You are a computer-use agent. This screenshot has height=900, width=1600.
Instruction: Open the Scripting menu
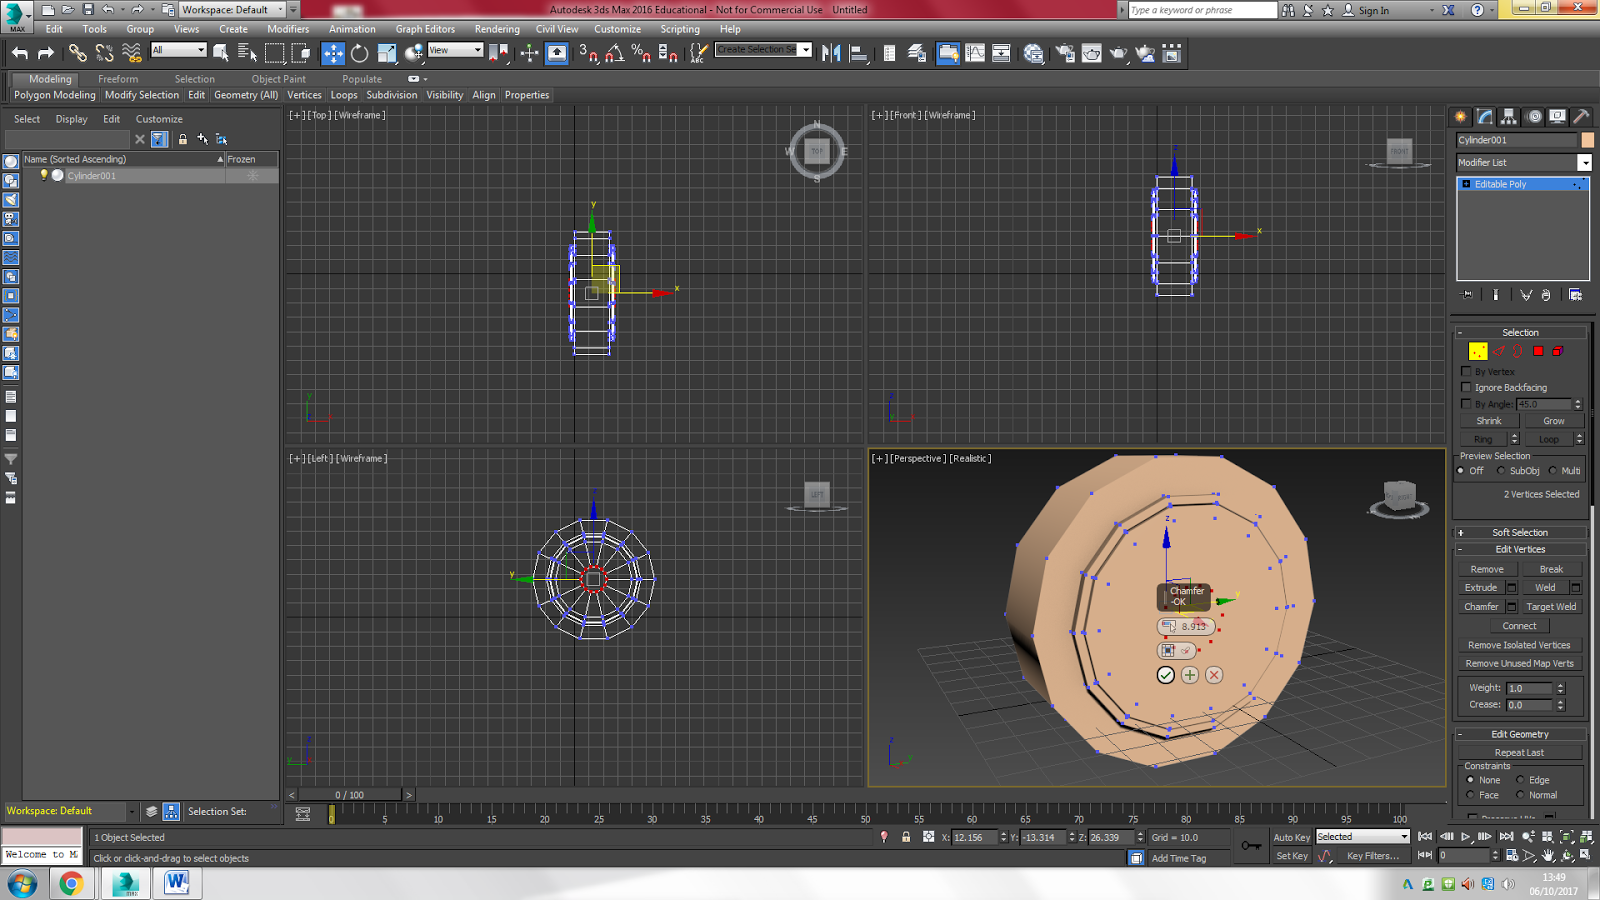[x=680, y=29]
